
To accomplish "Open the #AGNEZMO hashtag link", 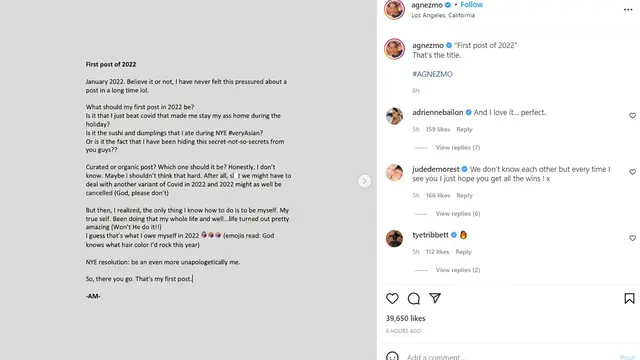I will (432, 74).
